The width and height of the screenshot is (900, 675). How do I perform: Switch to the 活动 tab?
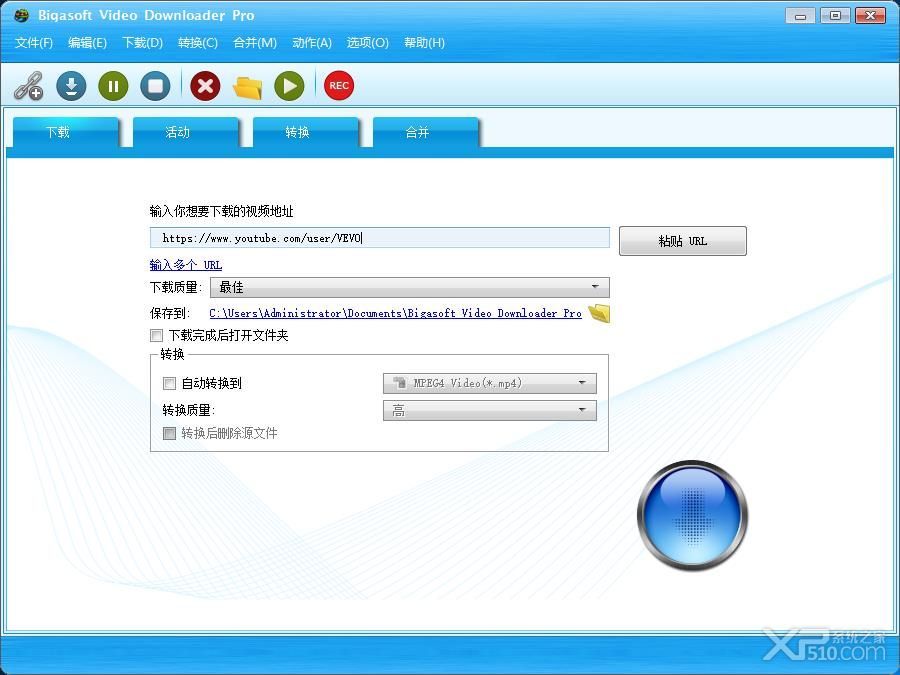185,133
